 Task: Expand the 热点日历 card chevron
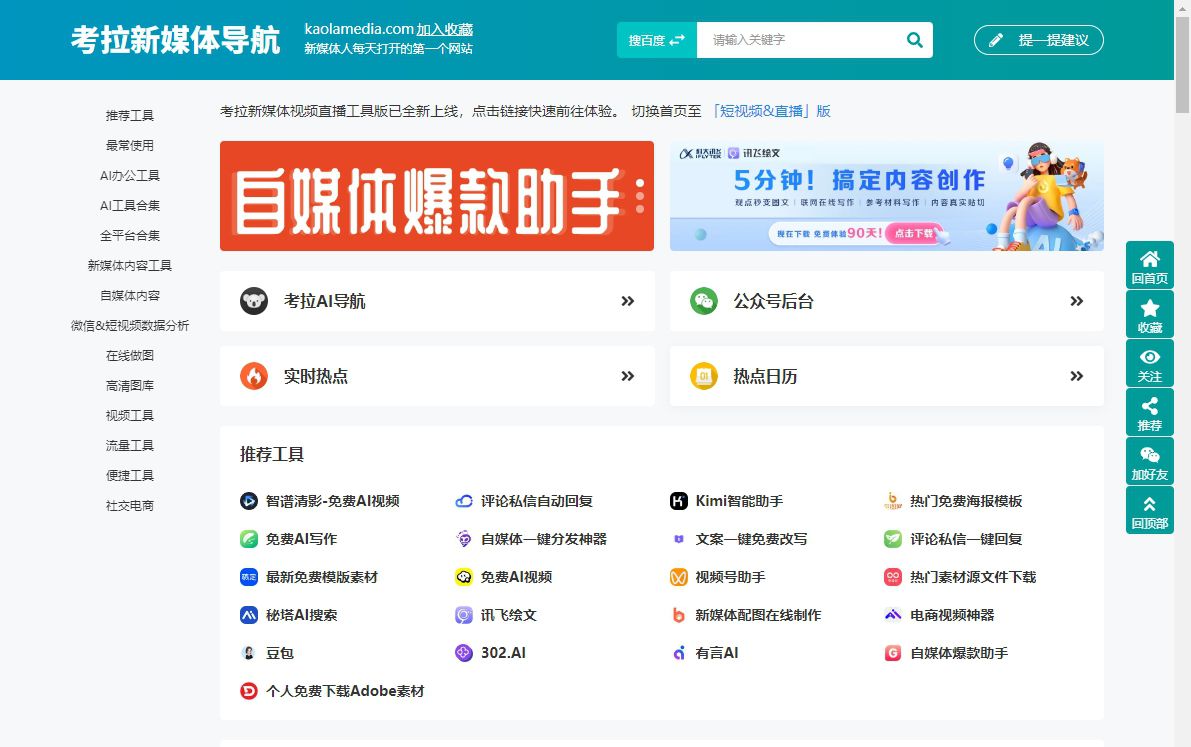coord(1076,376)
